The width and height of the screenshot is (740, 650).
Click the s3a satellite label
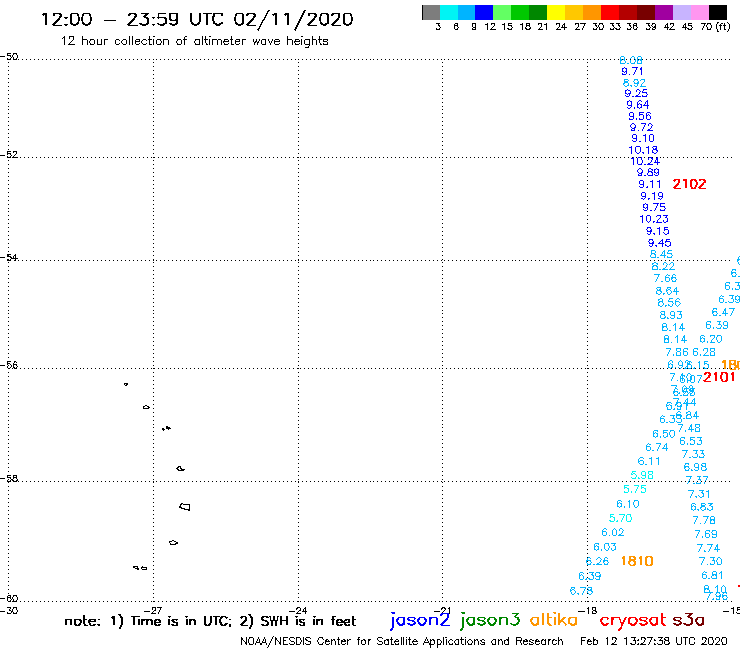pos(688,621)
